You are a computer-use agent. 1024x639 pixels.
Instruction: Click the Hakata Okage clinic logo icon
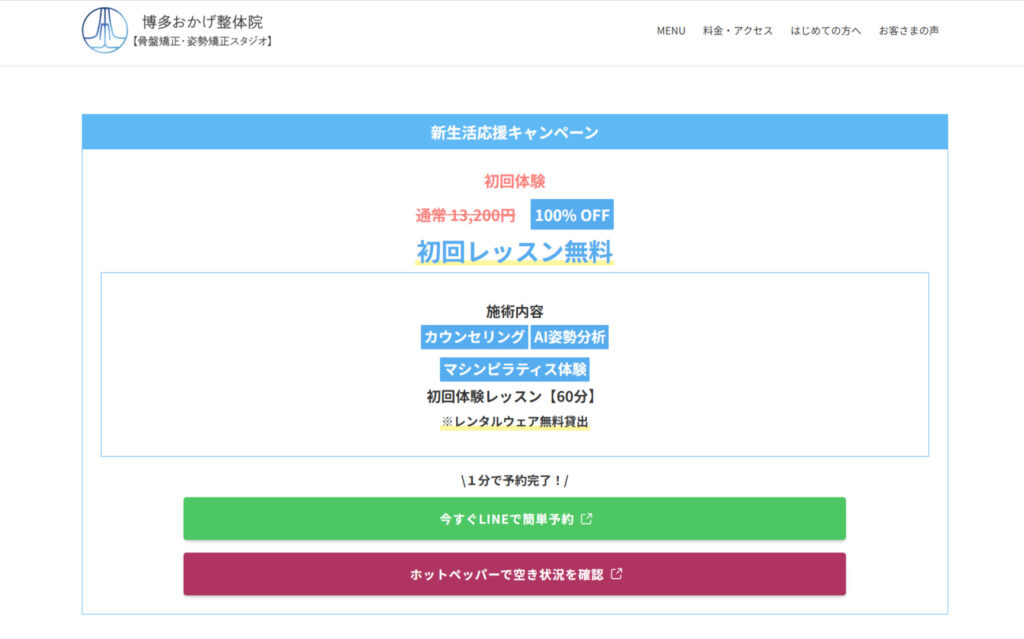105,30
